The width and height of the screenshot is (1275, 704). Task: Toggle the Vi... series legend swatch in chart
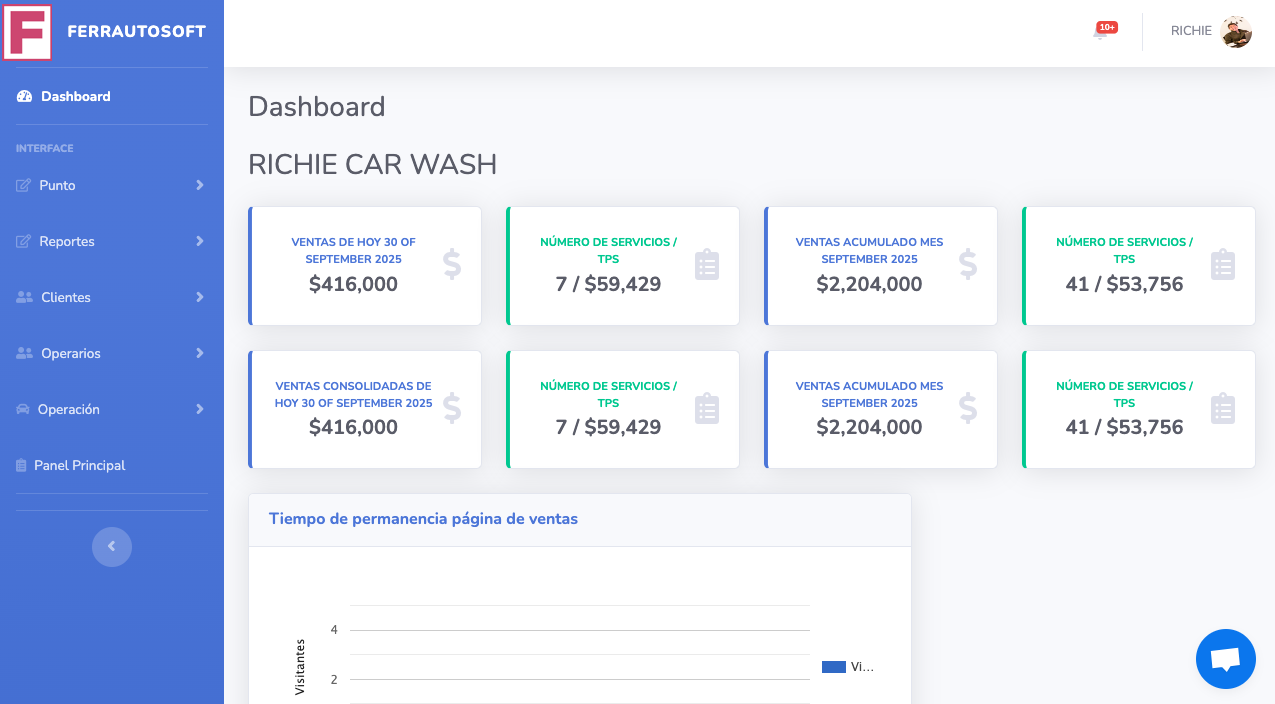point(833,667)
